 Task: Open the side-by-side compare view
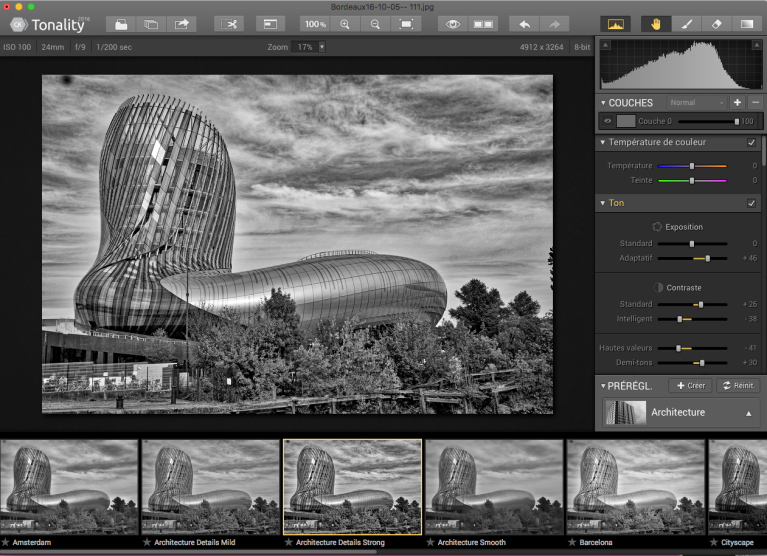(x=484, y=23)
